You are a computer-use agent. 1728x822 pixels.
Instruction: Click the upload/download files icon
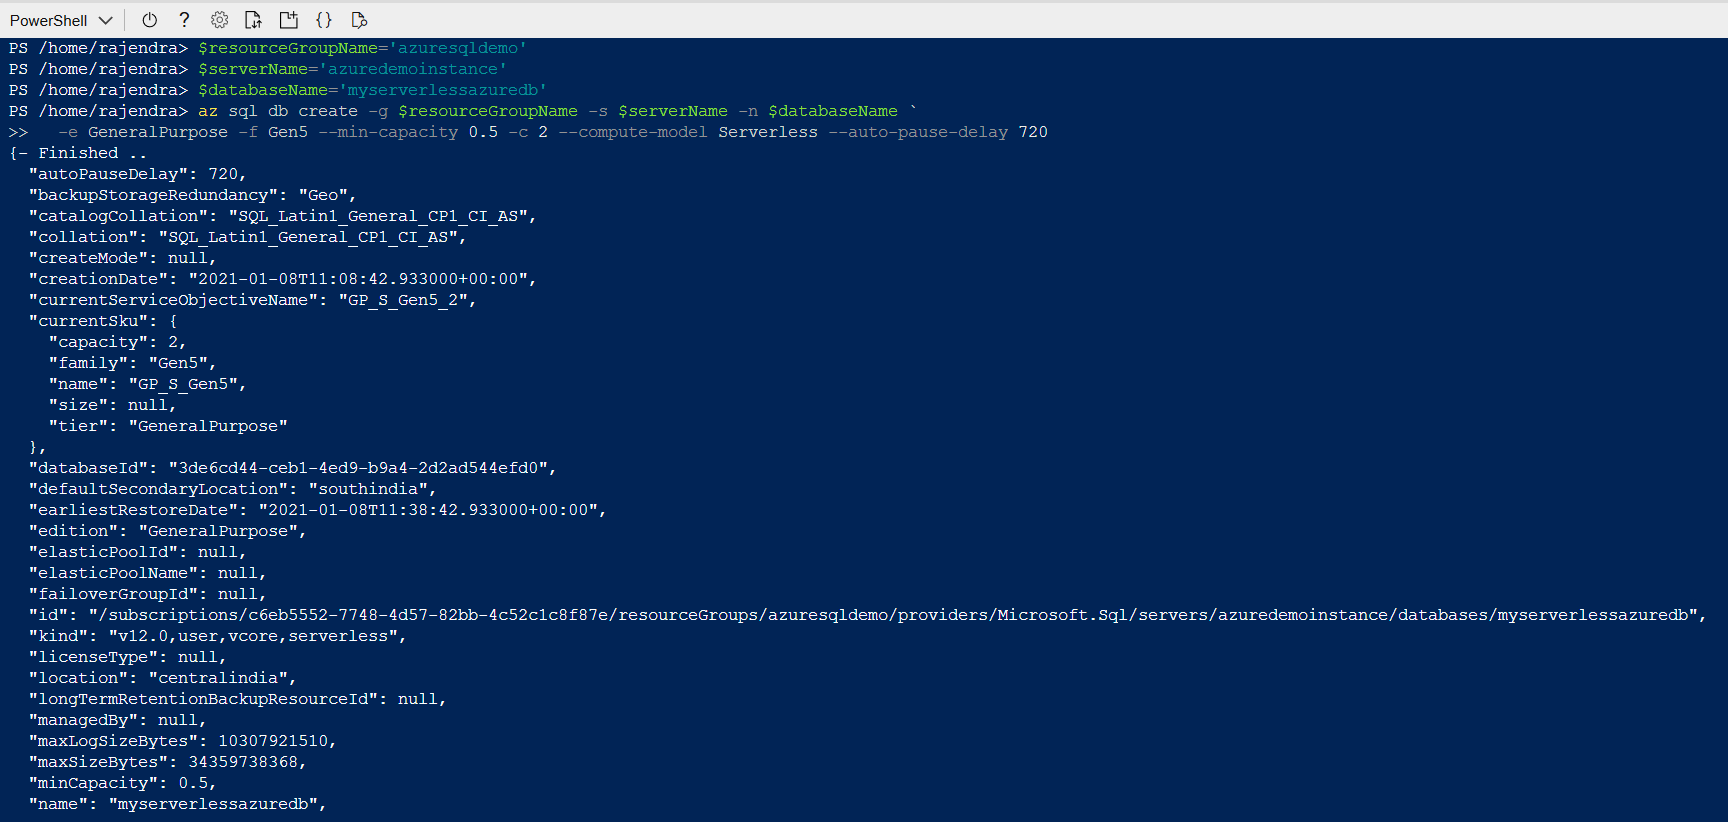(253, 20)
